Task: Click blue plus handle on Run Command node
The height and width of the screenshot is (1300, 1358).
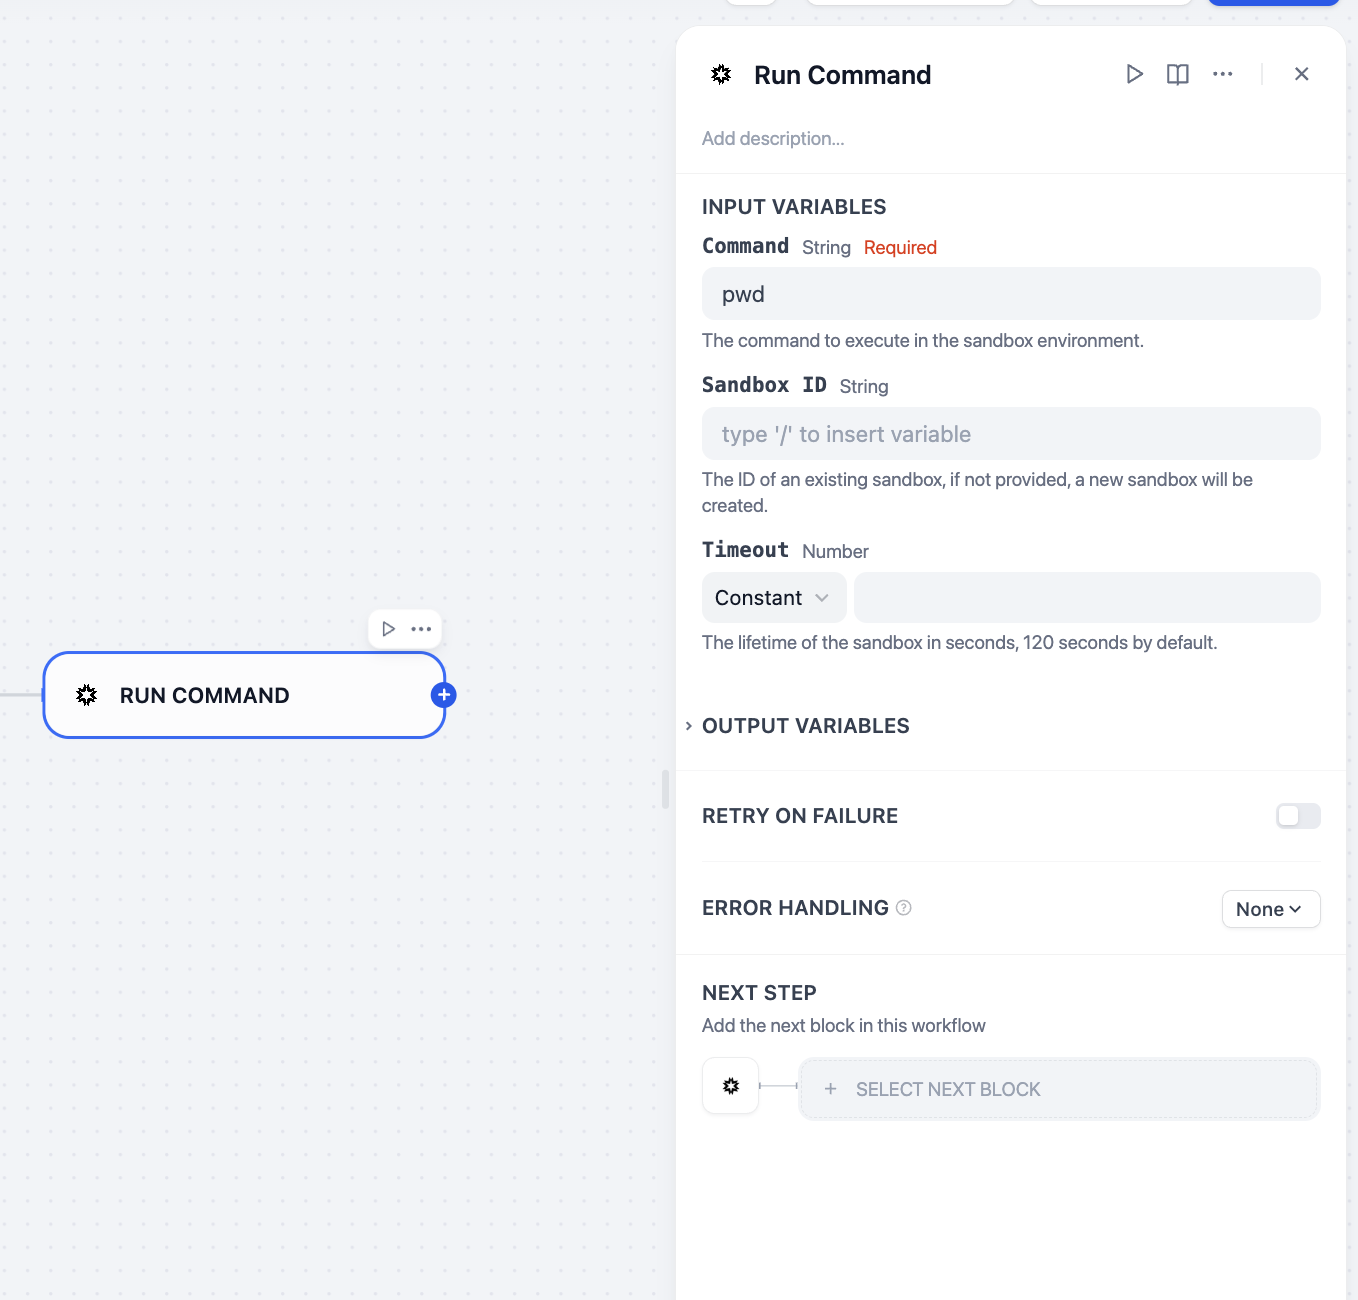Action: tap(444, 695)
